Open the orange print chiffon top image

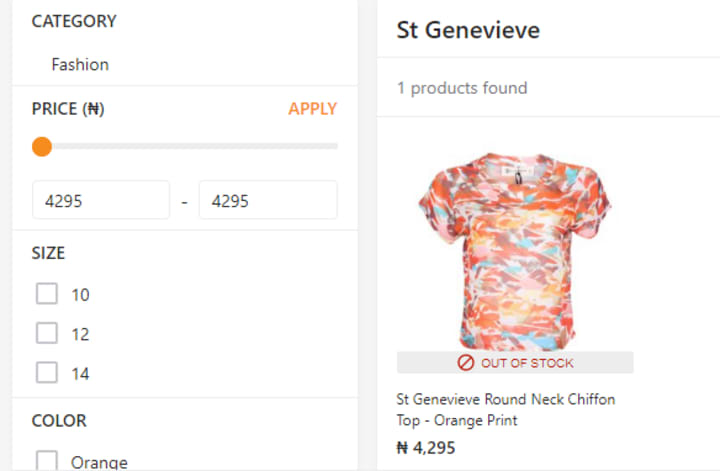[514, 250]
